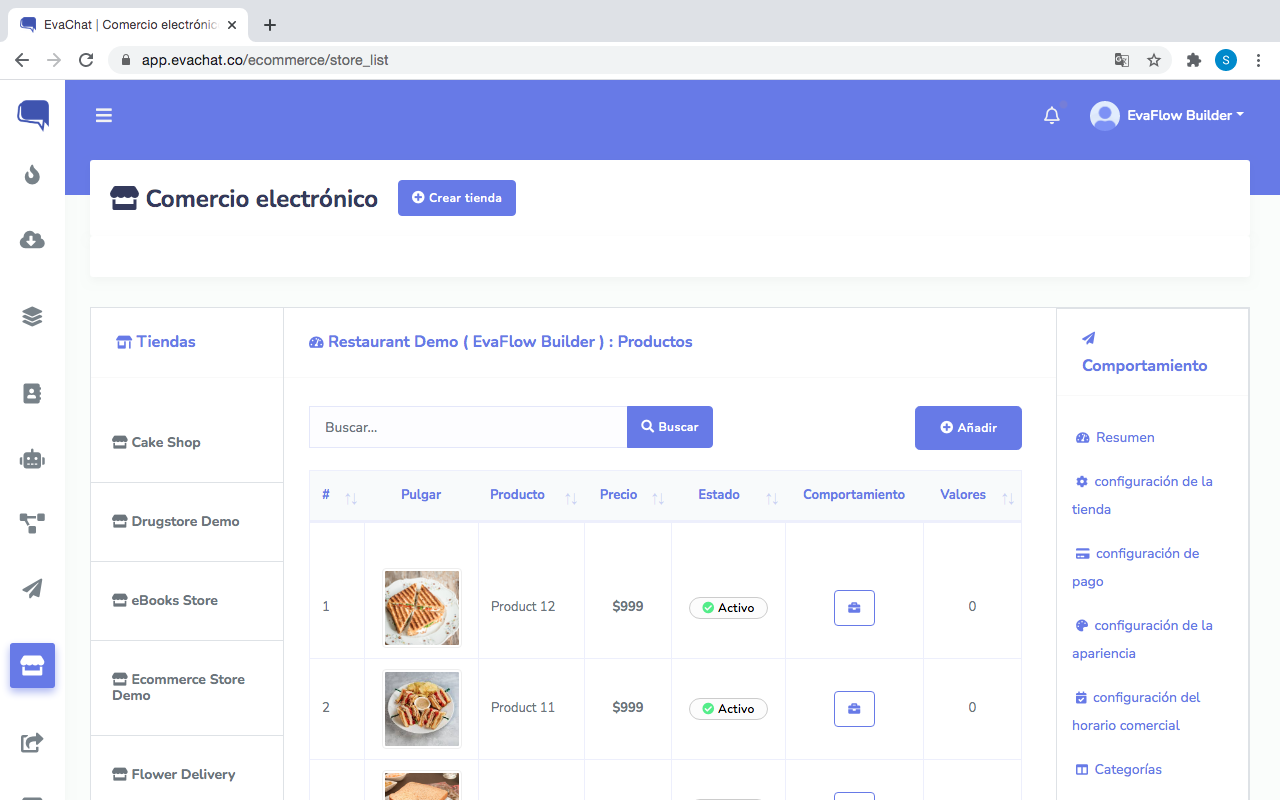Open the layers stack sidebar icon
Image resolution: width=1280 pixels, height=800 pixels.
(32, 316)
